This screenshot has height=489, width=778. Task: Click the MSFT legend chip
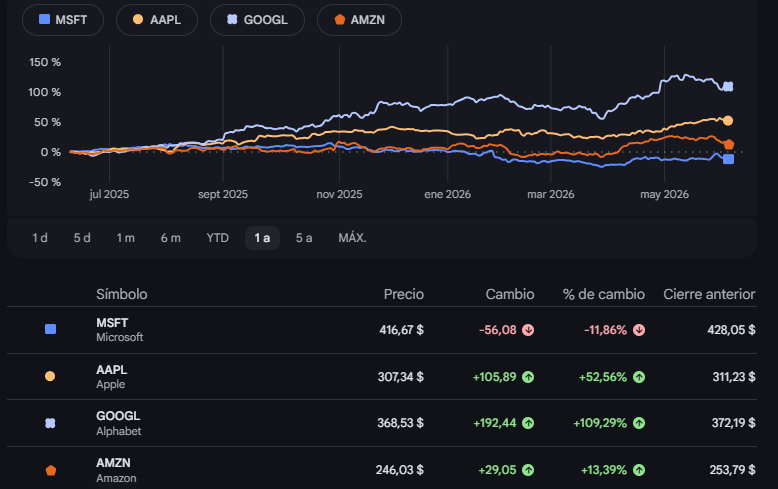click(x=63, y=20)
